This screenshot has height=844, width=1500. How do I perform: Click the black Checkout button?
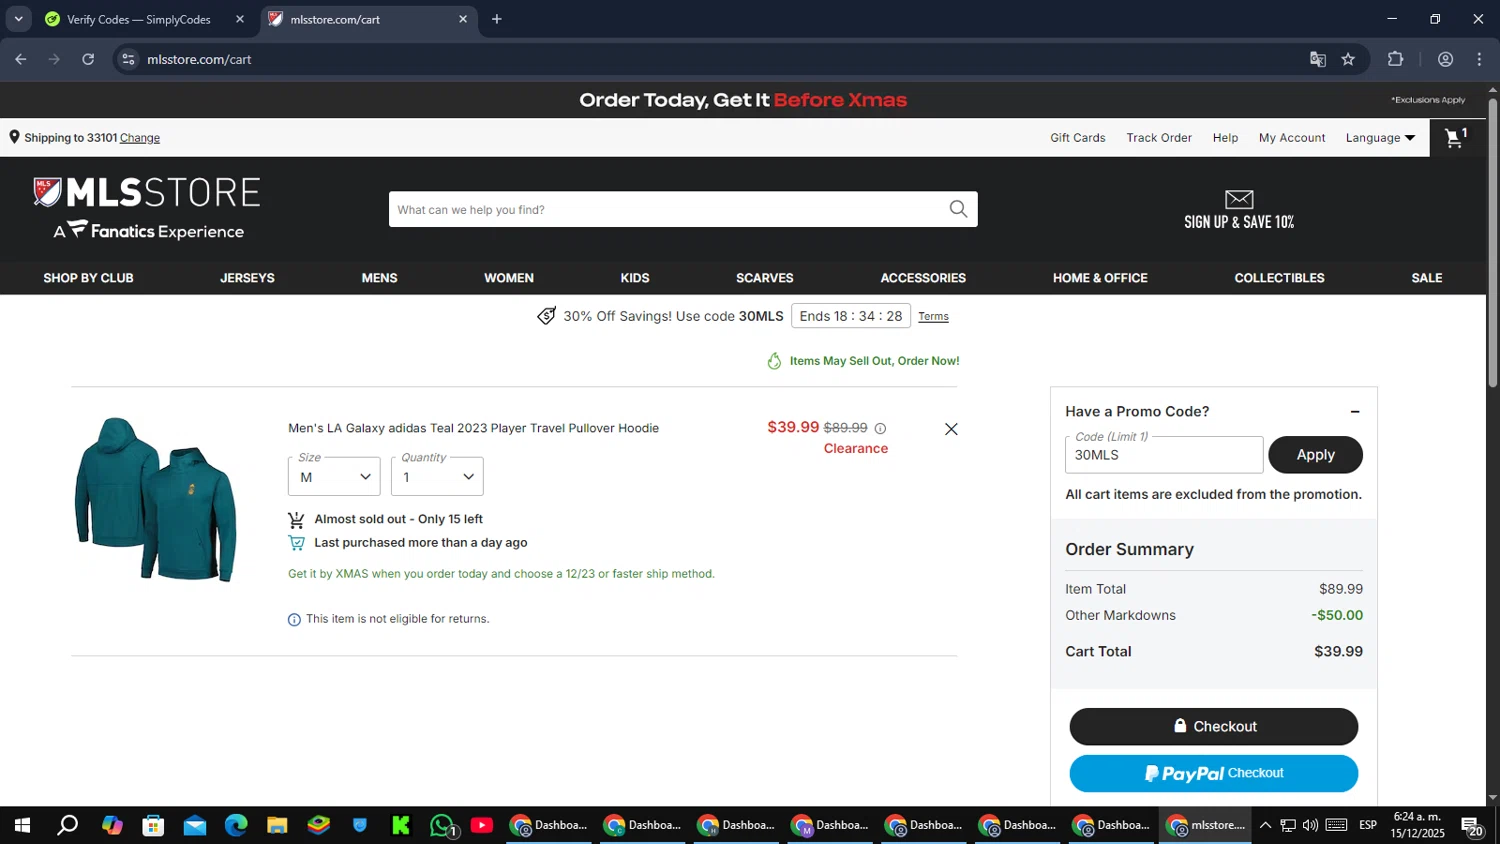click(x=1214, y=726)
